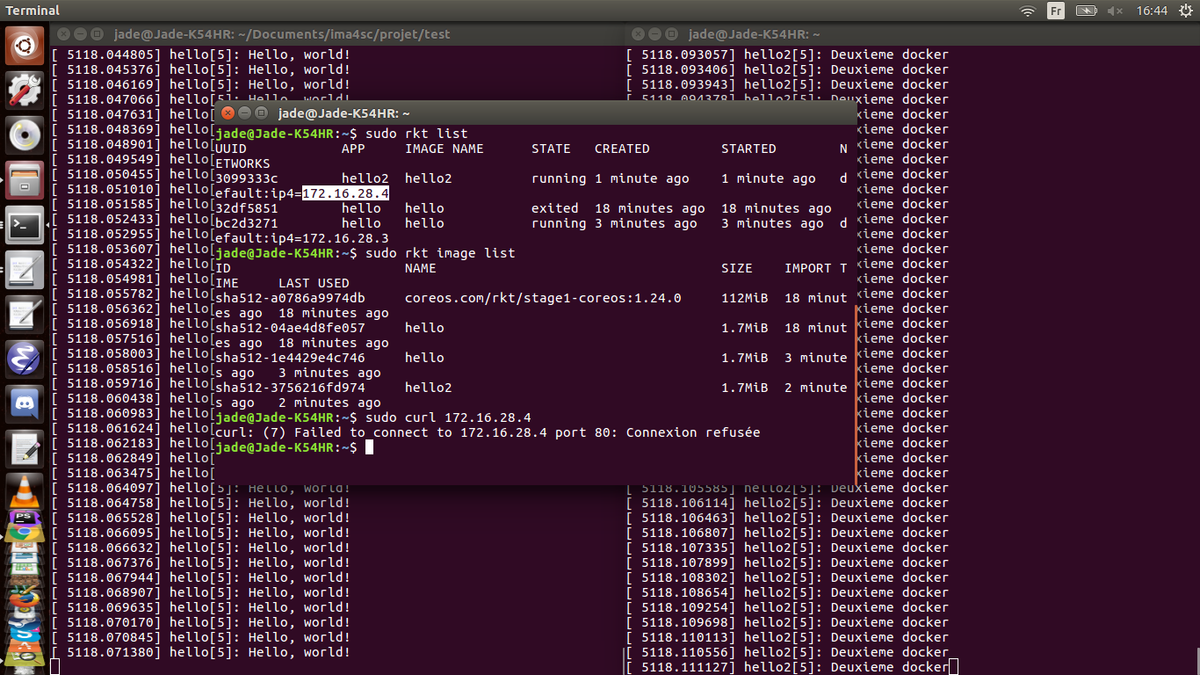Launch Discord from the dock

pos(24,403)
